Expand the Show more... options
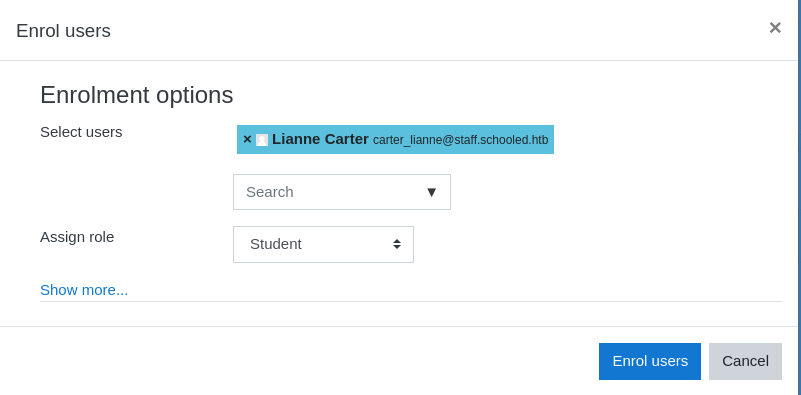This screenshot has width=801, height=395. 84,290
